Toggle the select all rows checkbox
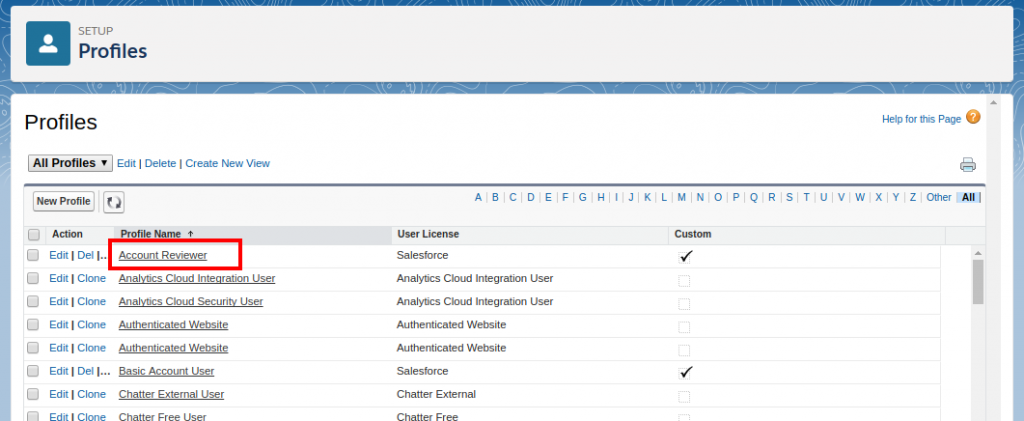Image resolution: width=1024 pixels, height=421 pixels. (34, 235)
